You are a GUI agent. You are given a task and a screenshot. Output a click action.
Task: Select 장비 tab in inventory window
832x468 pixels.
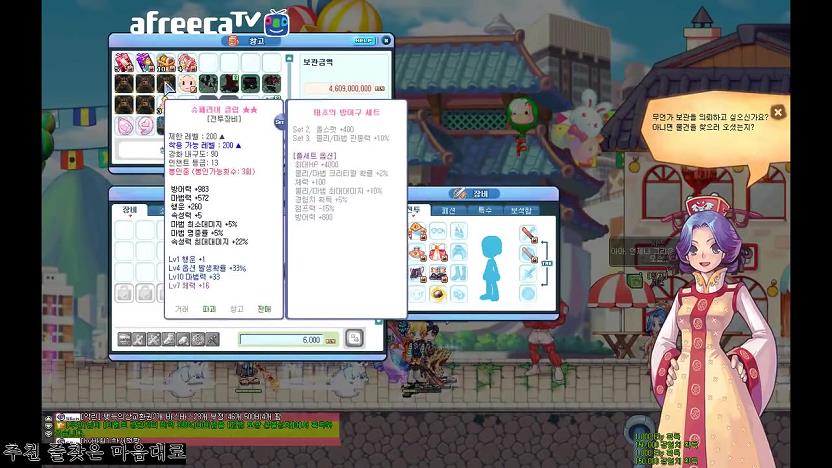[x=130, y=210]
